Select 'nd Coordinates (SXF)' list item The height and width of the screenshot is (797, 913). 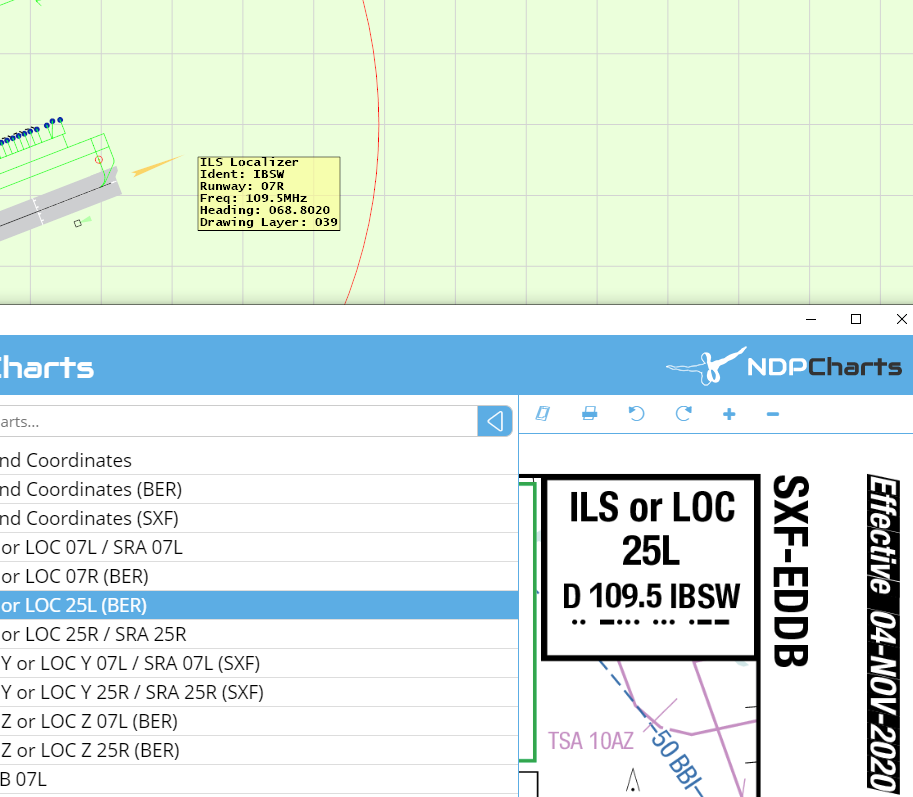pos(90,518)
